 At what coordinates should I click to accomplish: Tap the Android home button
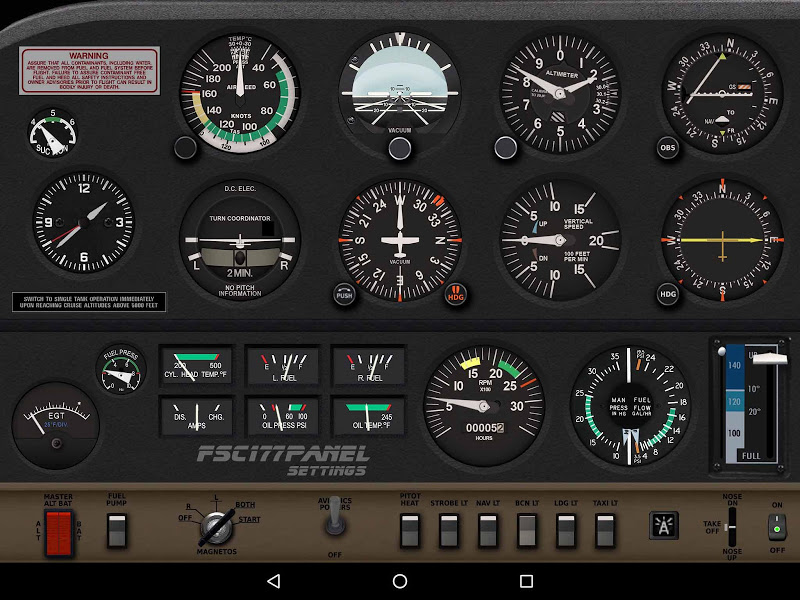[x=400, y=581]
